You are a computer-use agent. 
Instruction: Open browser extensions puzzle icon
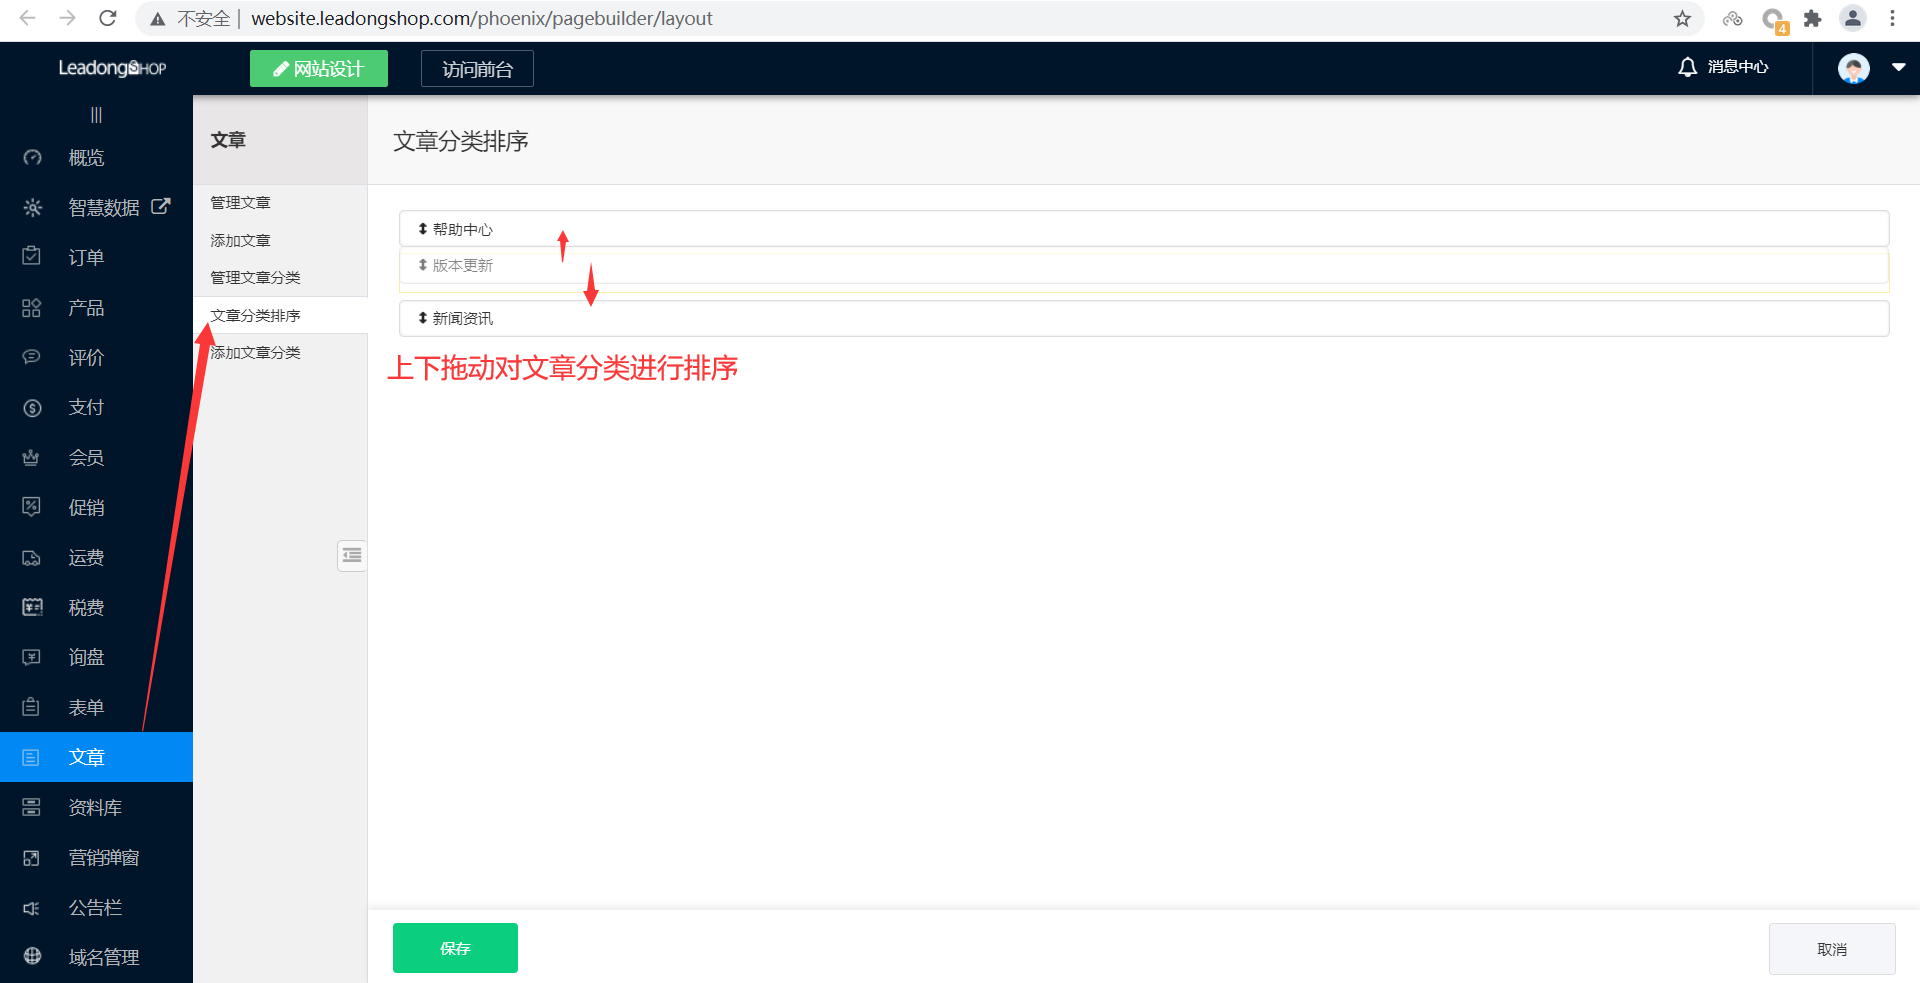1812,18
